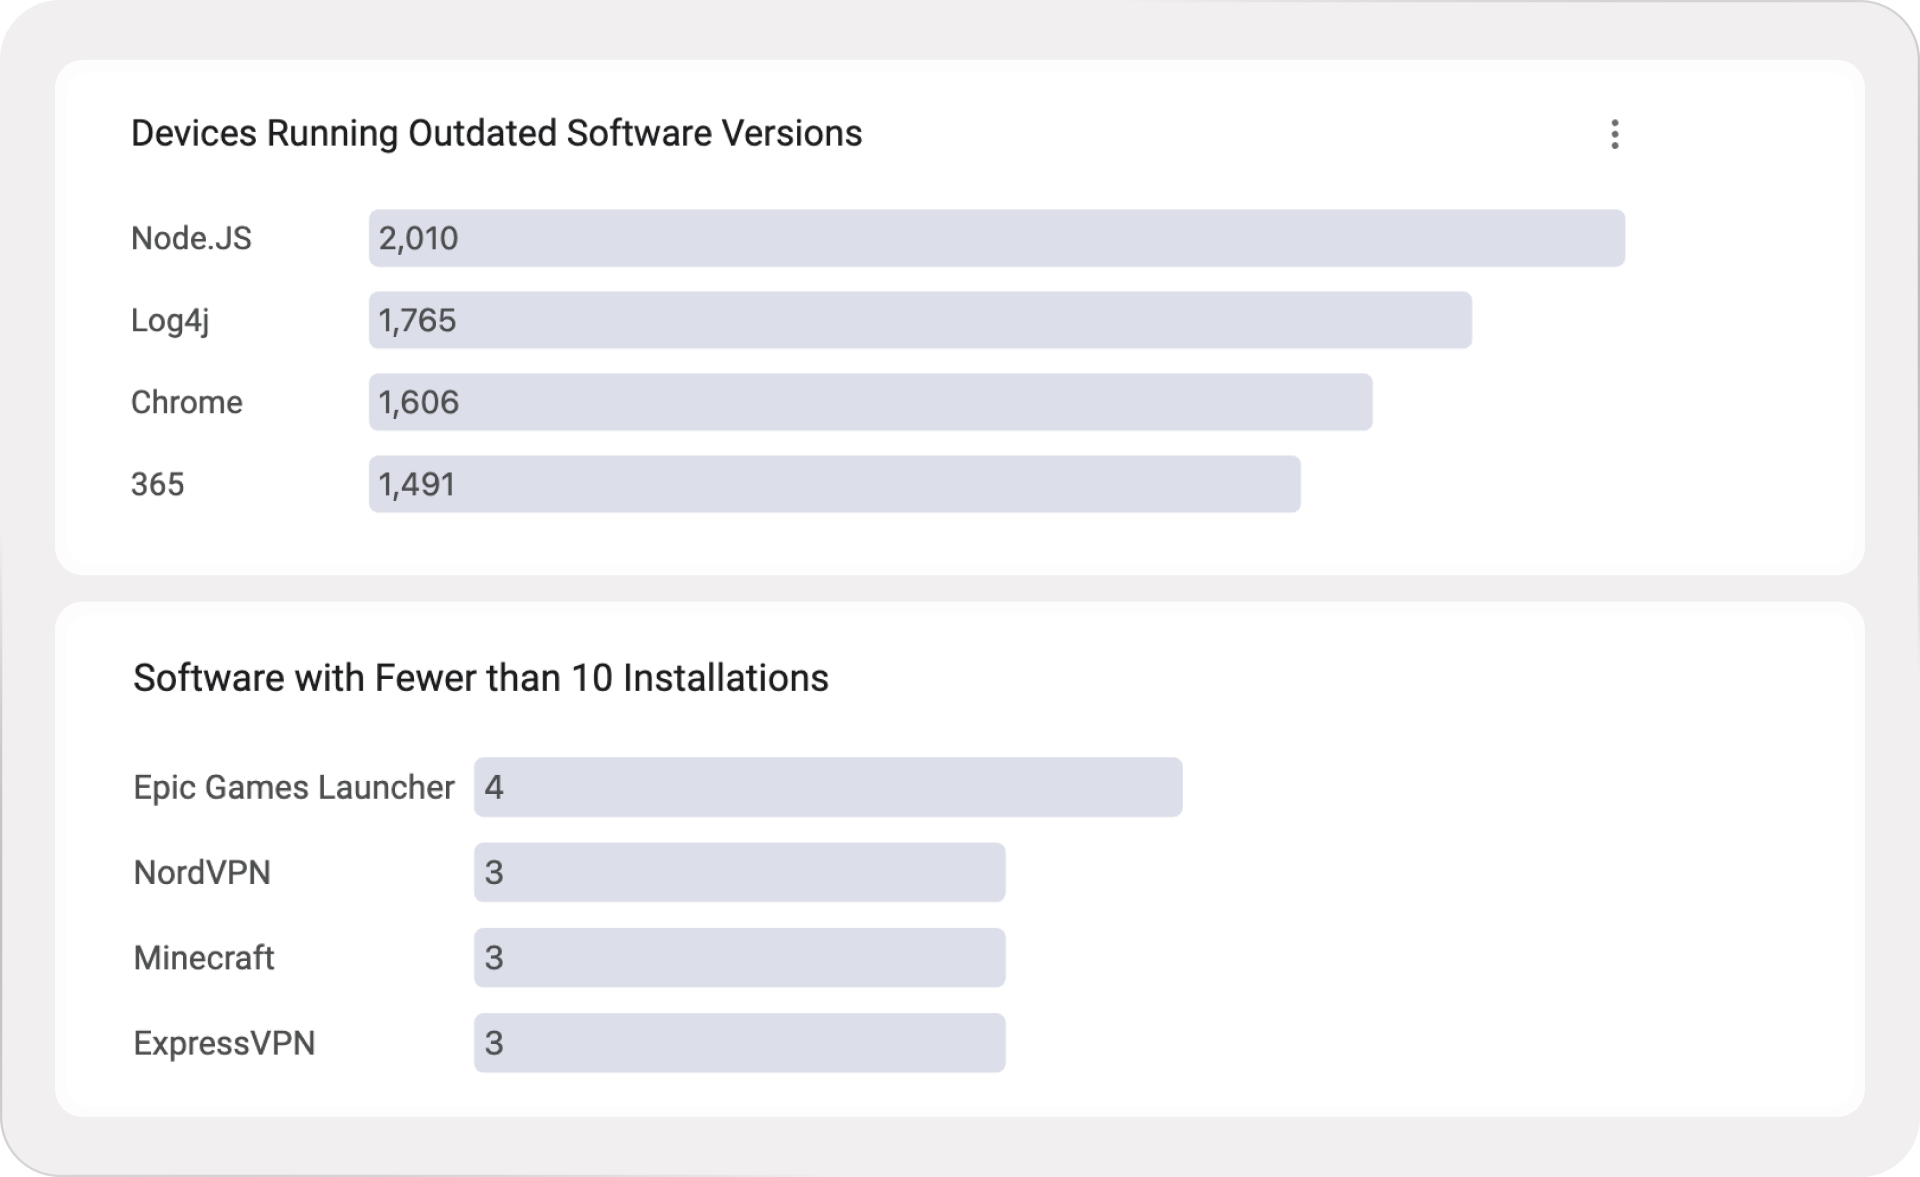Click the 365 label
The width and height of the screenshot is (1920, 1177).
158,484
